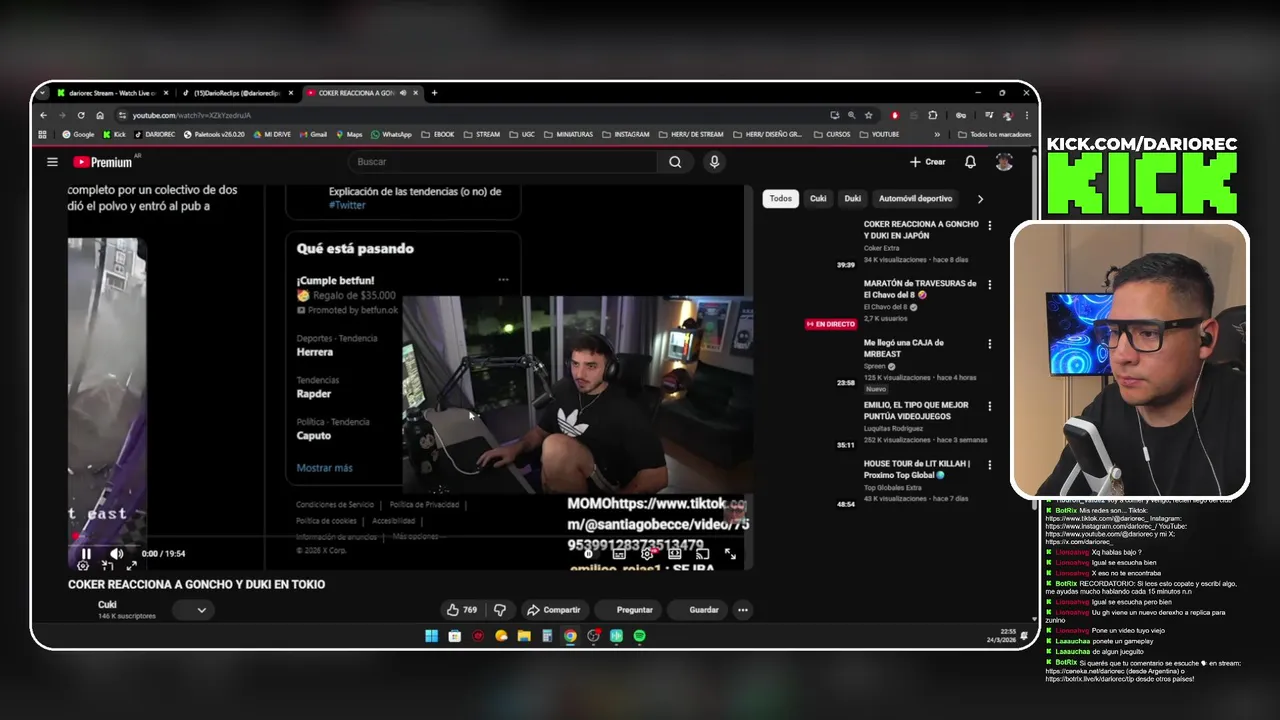This screenshot has width=1280, height=720.
Task: Save the video with Guardar
Action: [697, 610]
